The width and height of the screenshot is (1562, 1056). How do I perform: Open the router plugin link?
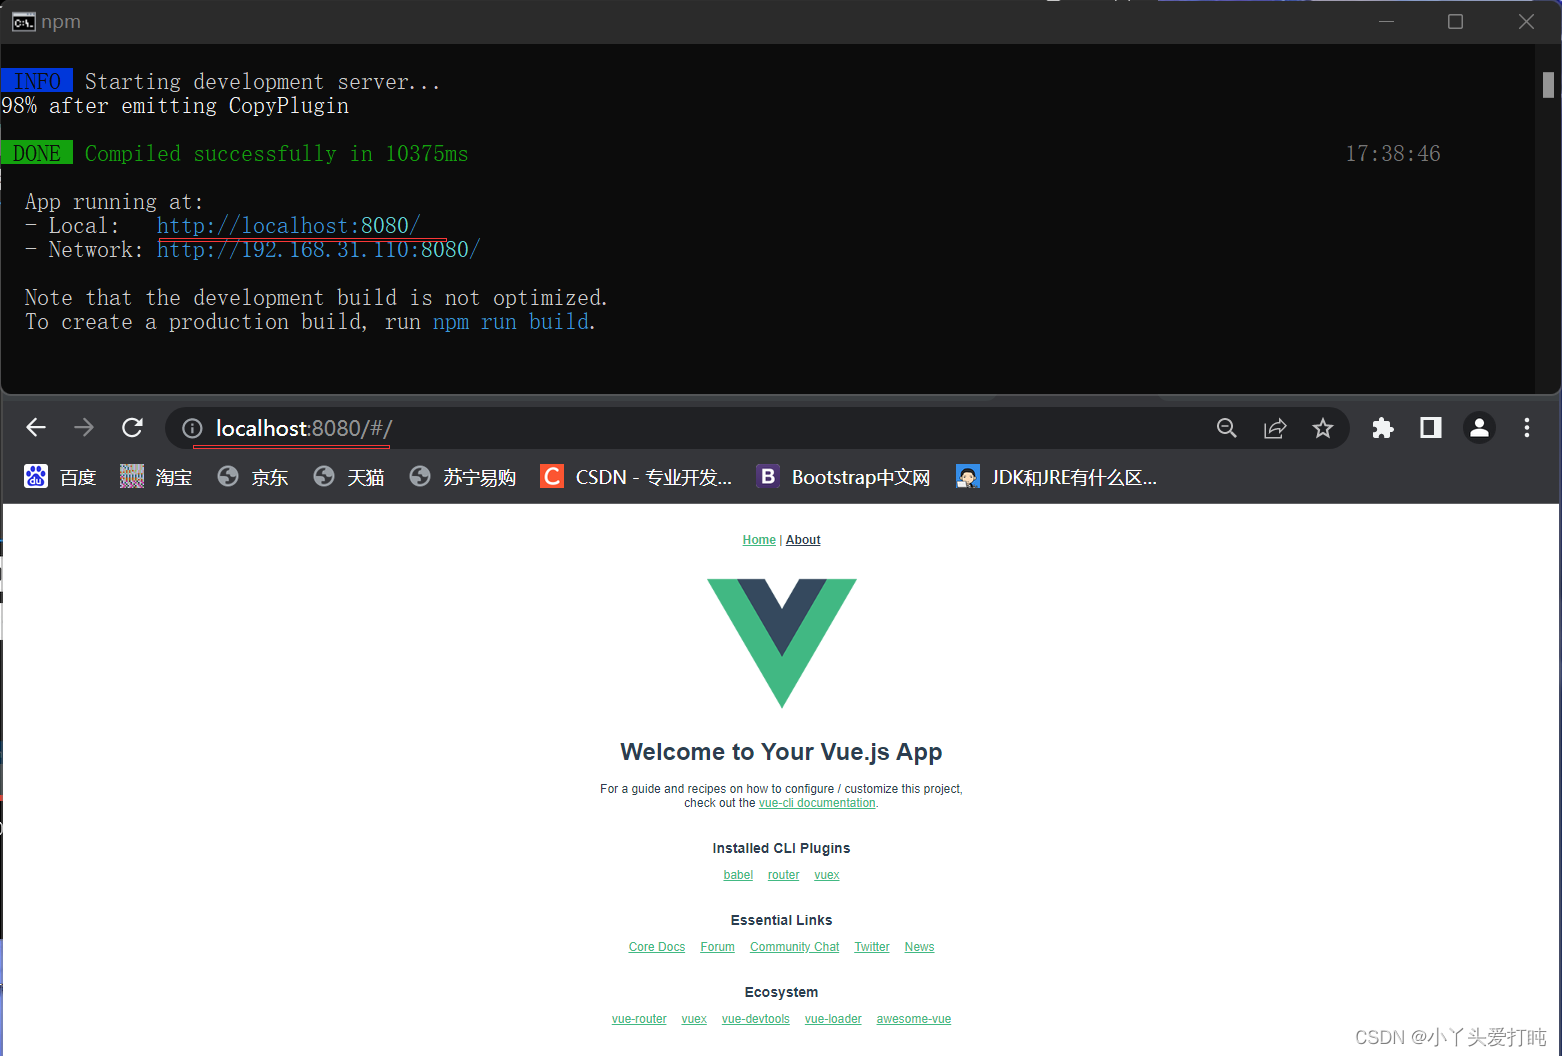783,875
